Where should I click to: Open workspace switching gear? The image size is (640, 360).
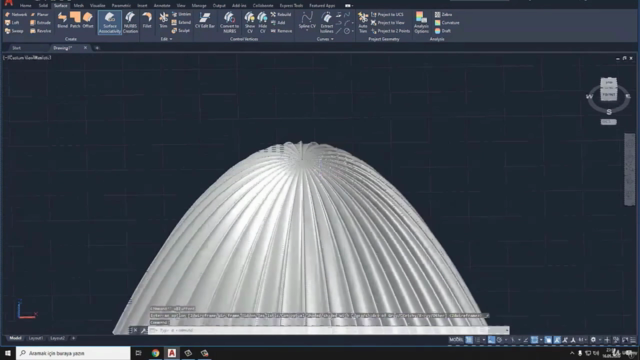click(x=593, y=340)
